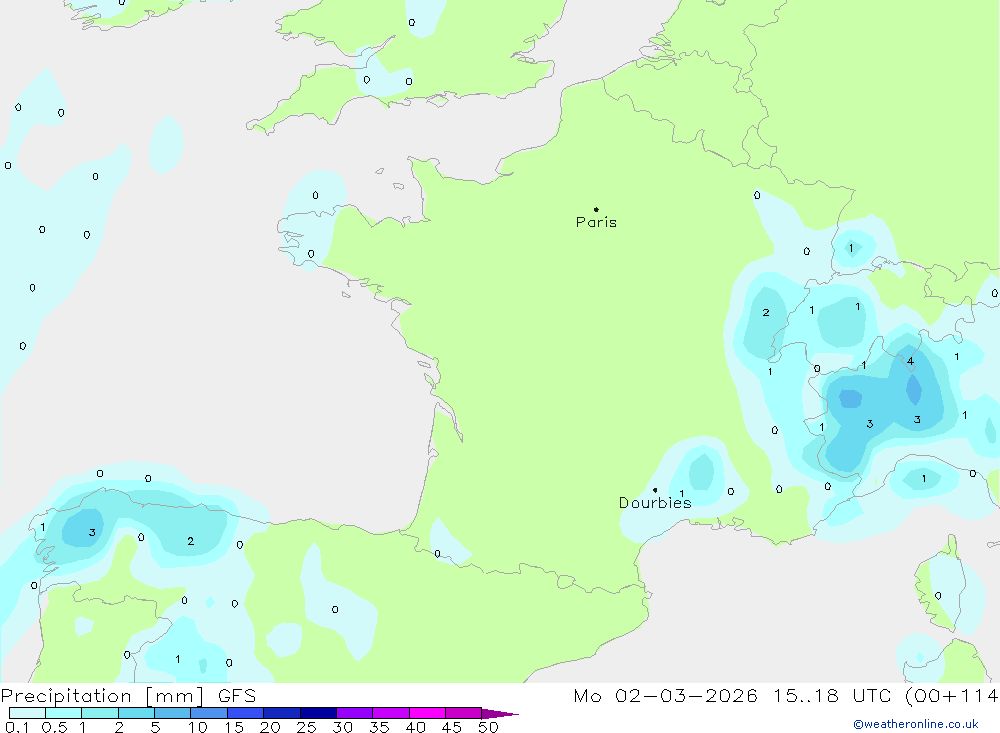
Task: Click the legend scale value '25'
Action: pos(306,727)
